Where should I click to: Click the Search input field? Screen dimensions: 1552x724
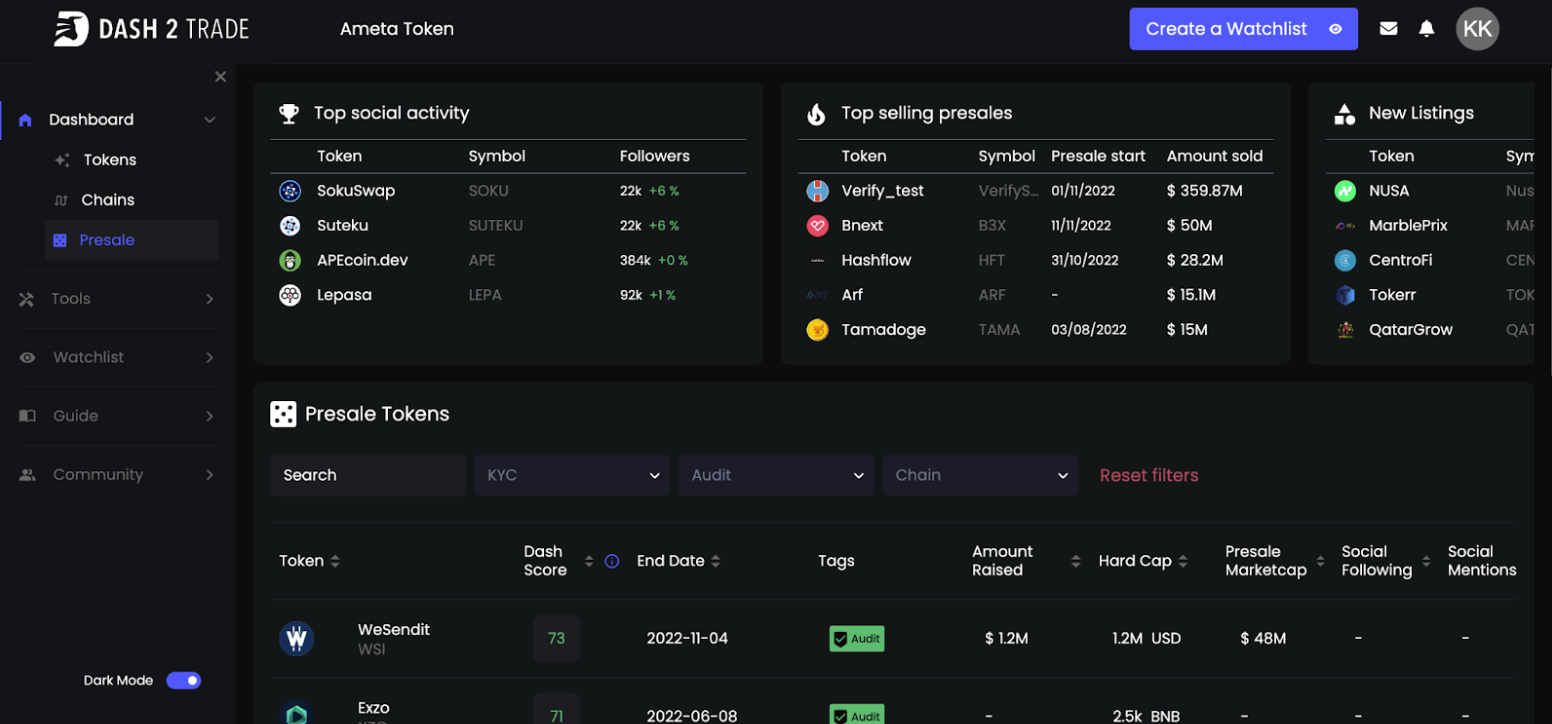point(368,476)
